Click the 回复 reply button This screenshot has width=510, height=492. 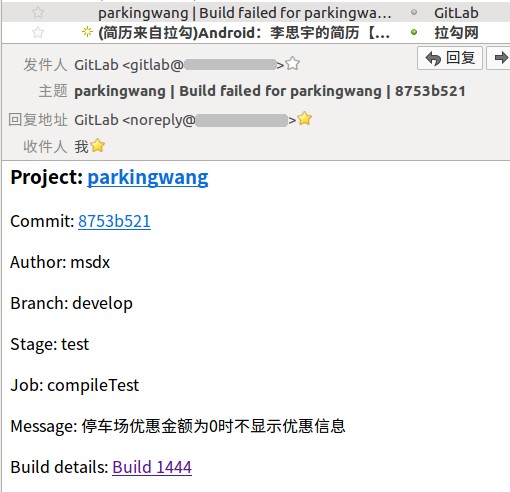(450, 58)
